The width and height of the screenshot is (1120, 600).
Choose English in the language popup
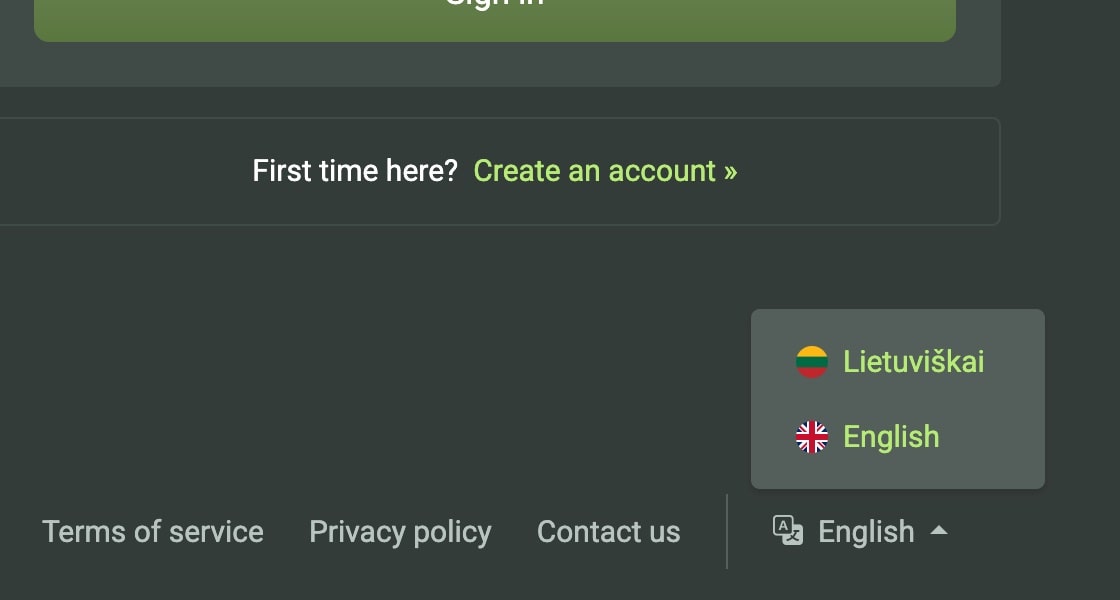[x=891, y=437]
